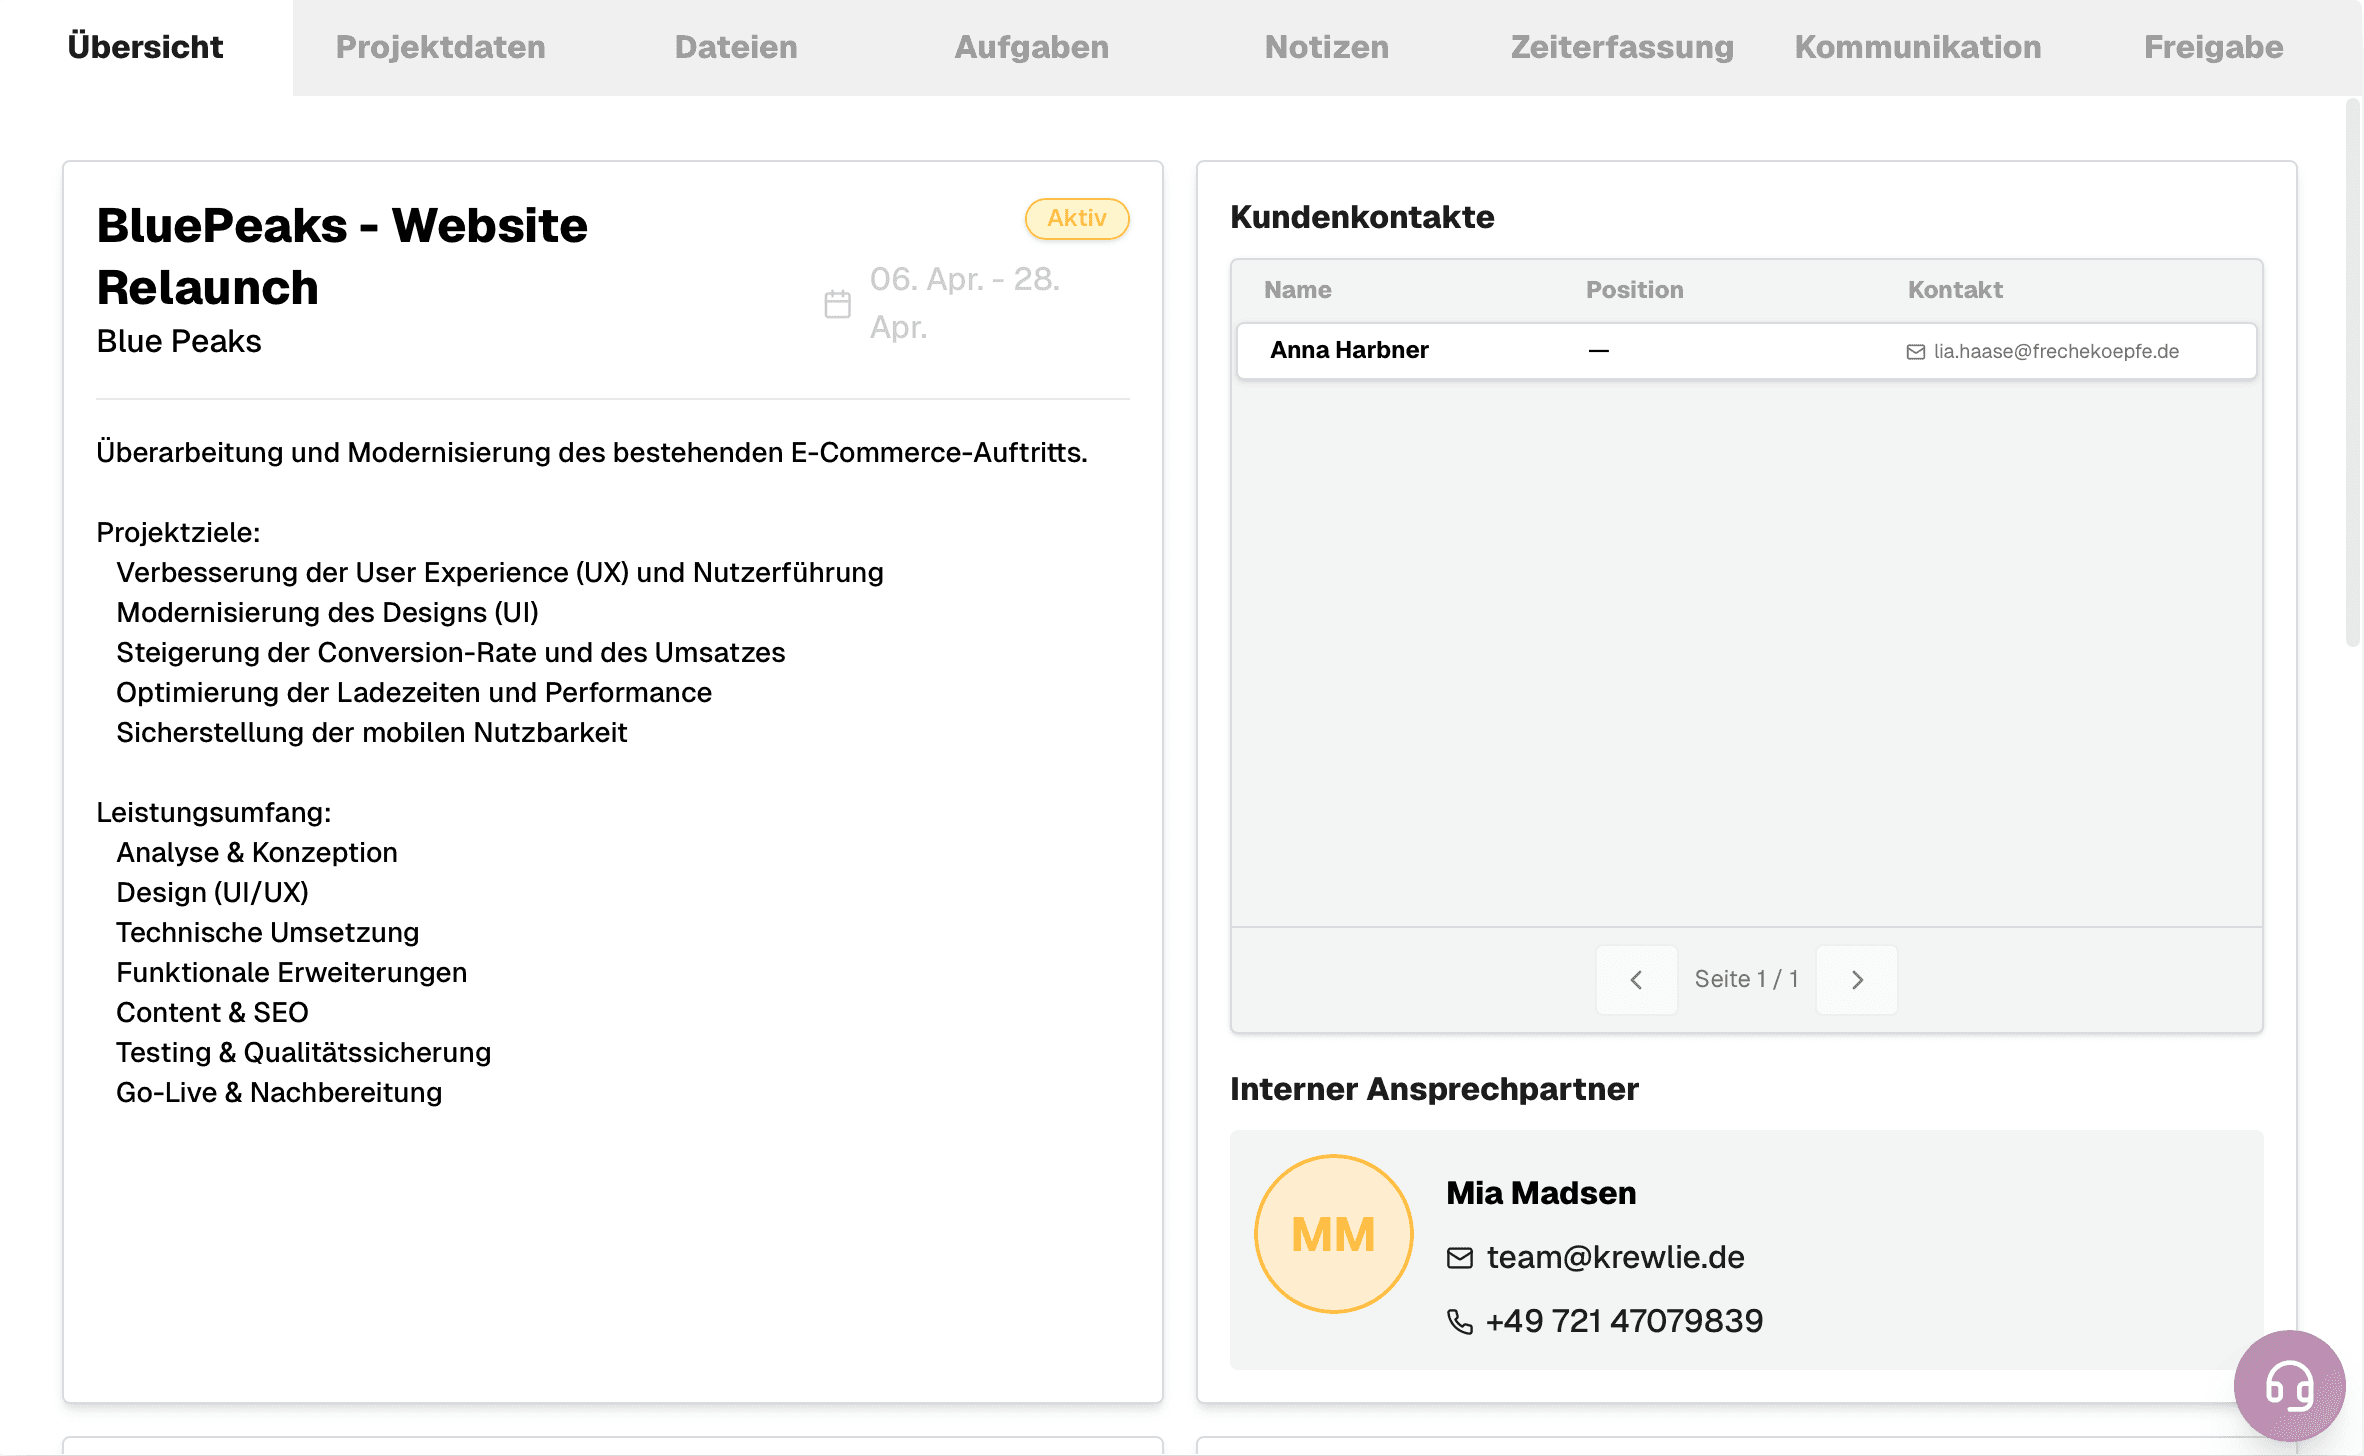
Task: Click the calendar icon beside the date range
Action: (x=837, y=304)
